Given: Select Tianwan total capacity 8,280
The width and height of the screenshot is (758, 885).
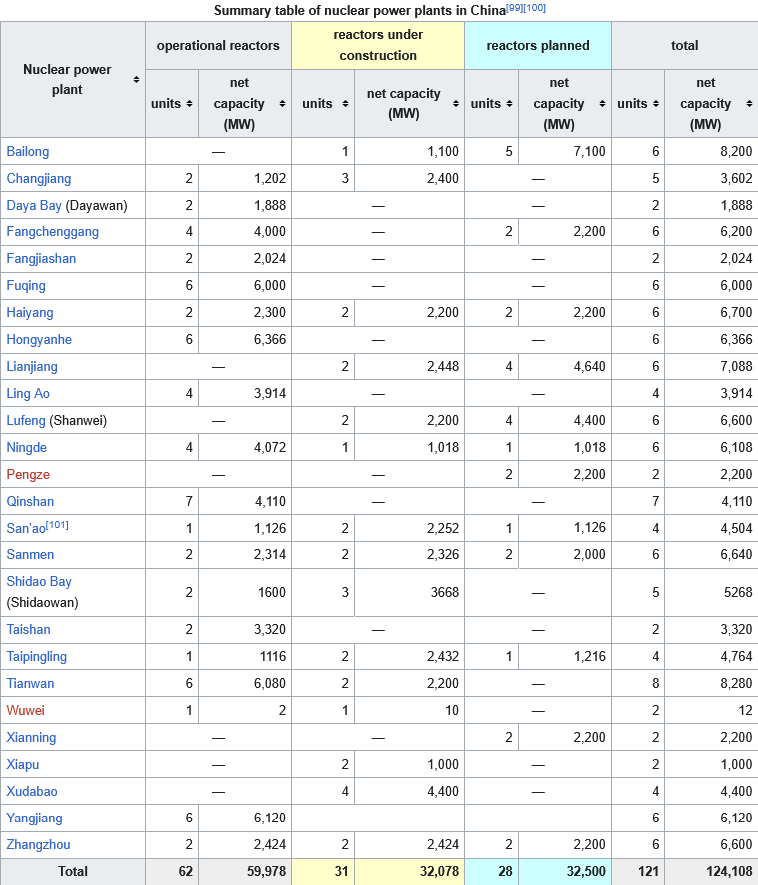Looking at the screenshot, I should (736, 684).
